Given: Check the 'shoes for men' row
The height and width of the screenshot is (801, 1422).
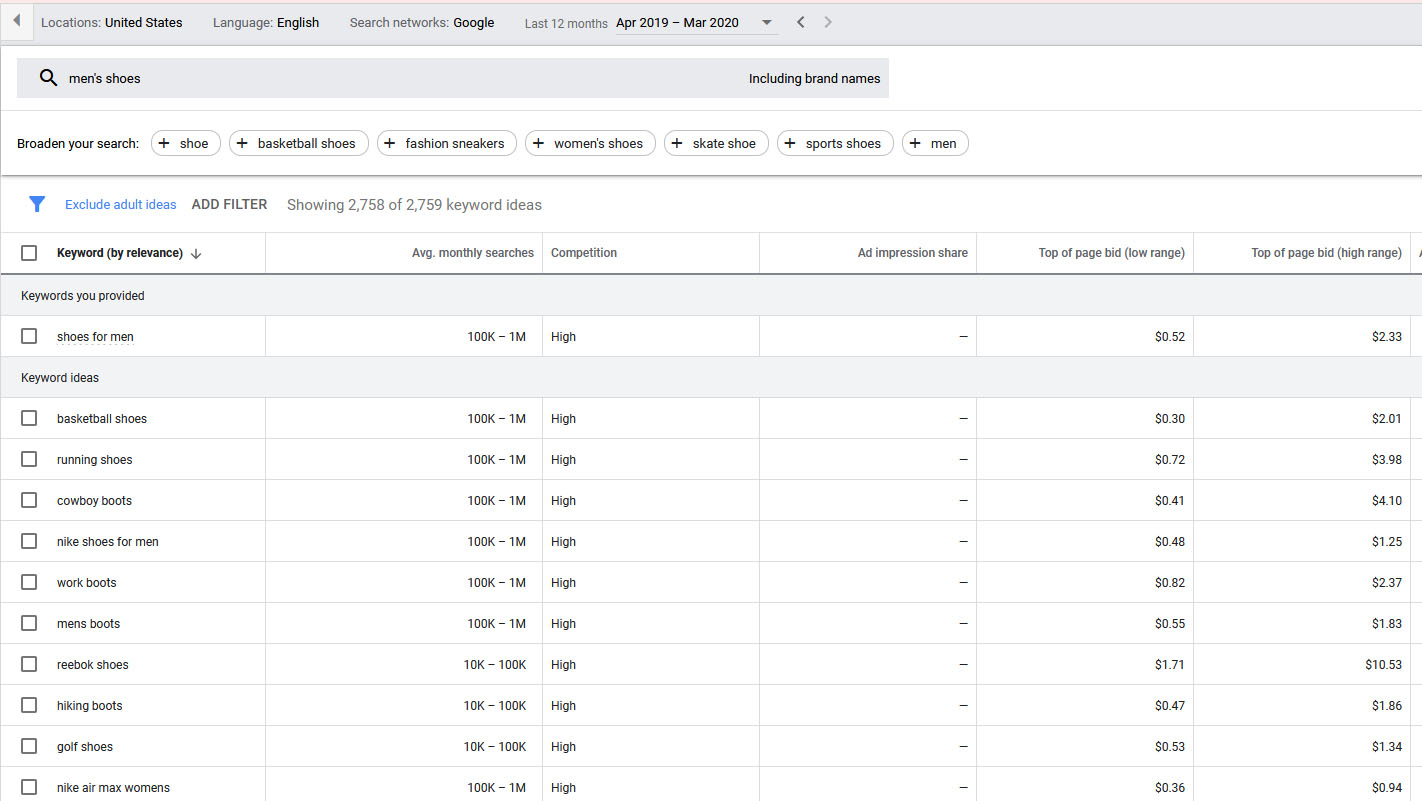Looking at the screenshot, I should tap(29, 336).
